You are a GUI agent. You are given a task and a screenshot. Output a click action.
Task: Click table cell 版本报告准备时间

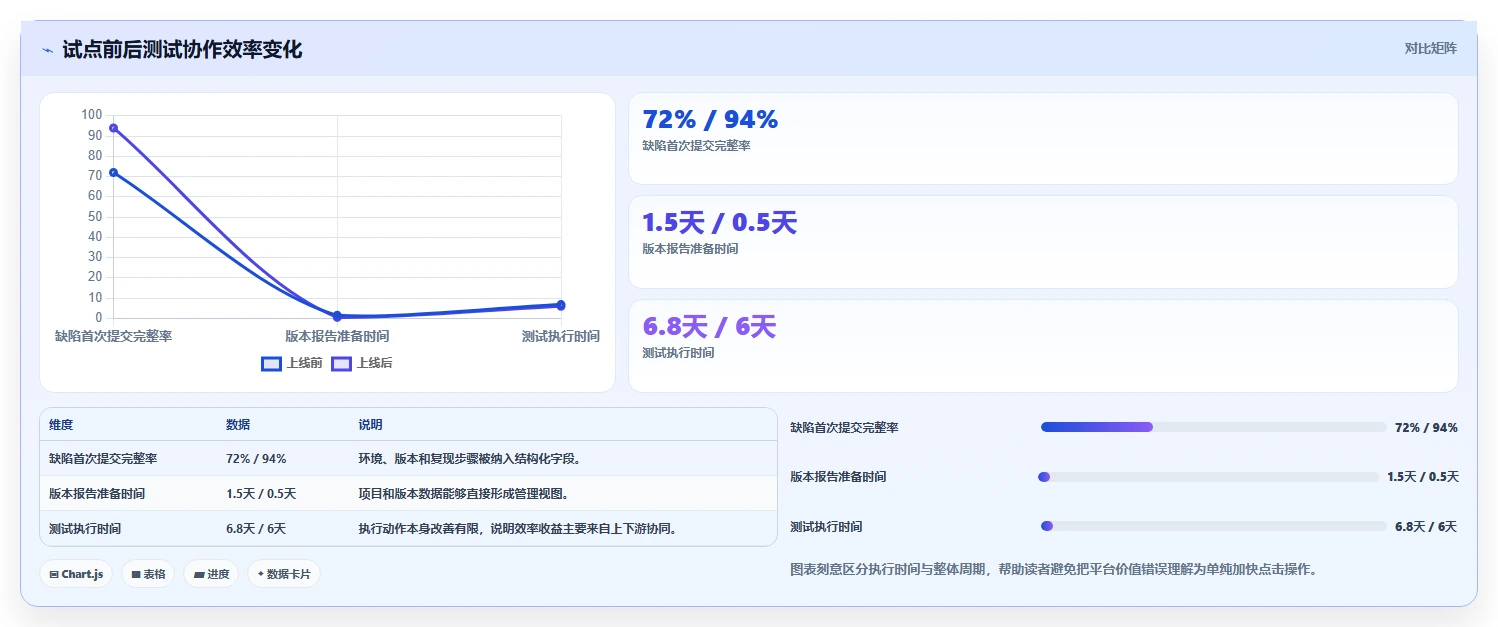(x=97, y=494)
